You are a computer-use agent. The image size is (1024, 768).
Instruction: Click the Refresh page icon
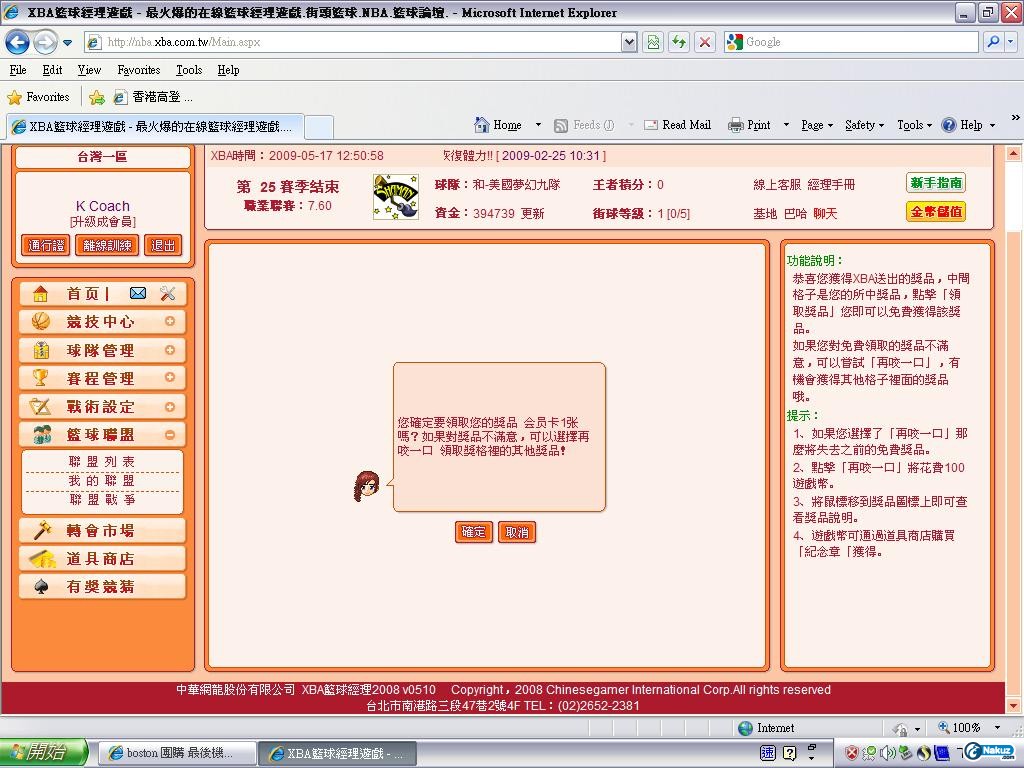click(x=679, y=42)
